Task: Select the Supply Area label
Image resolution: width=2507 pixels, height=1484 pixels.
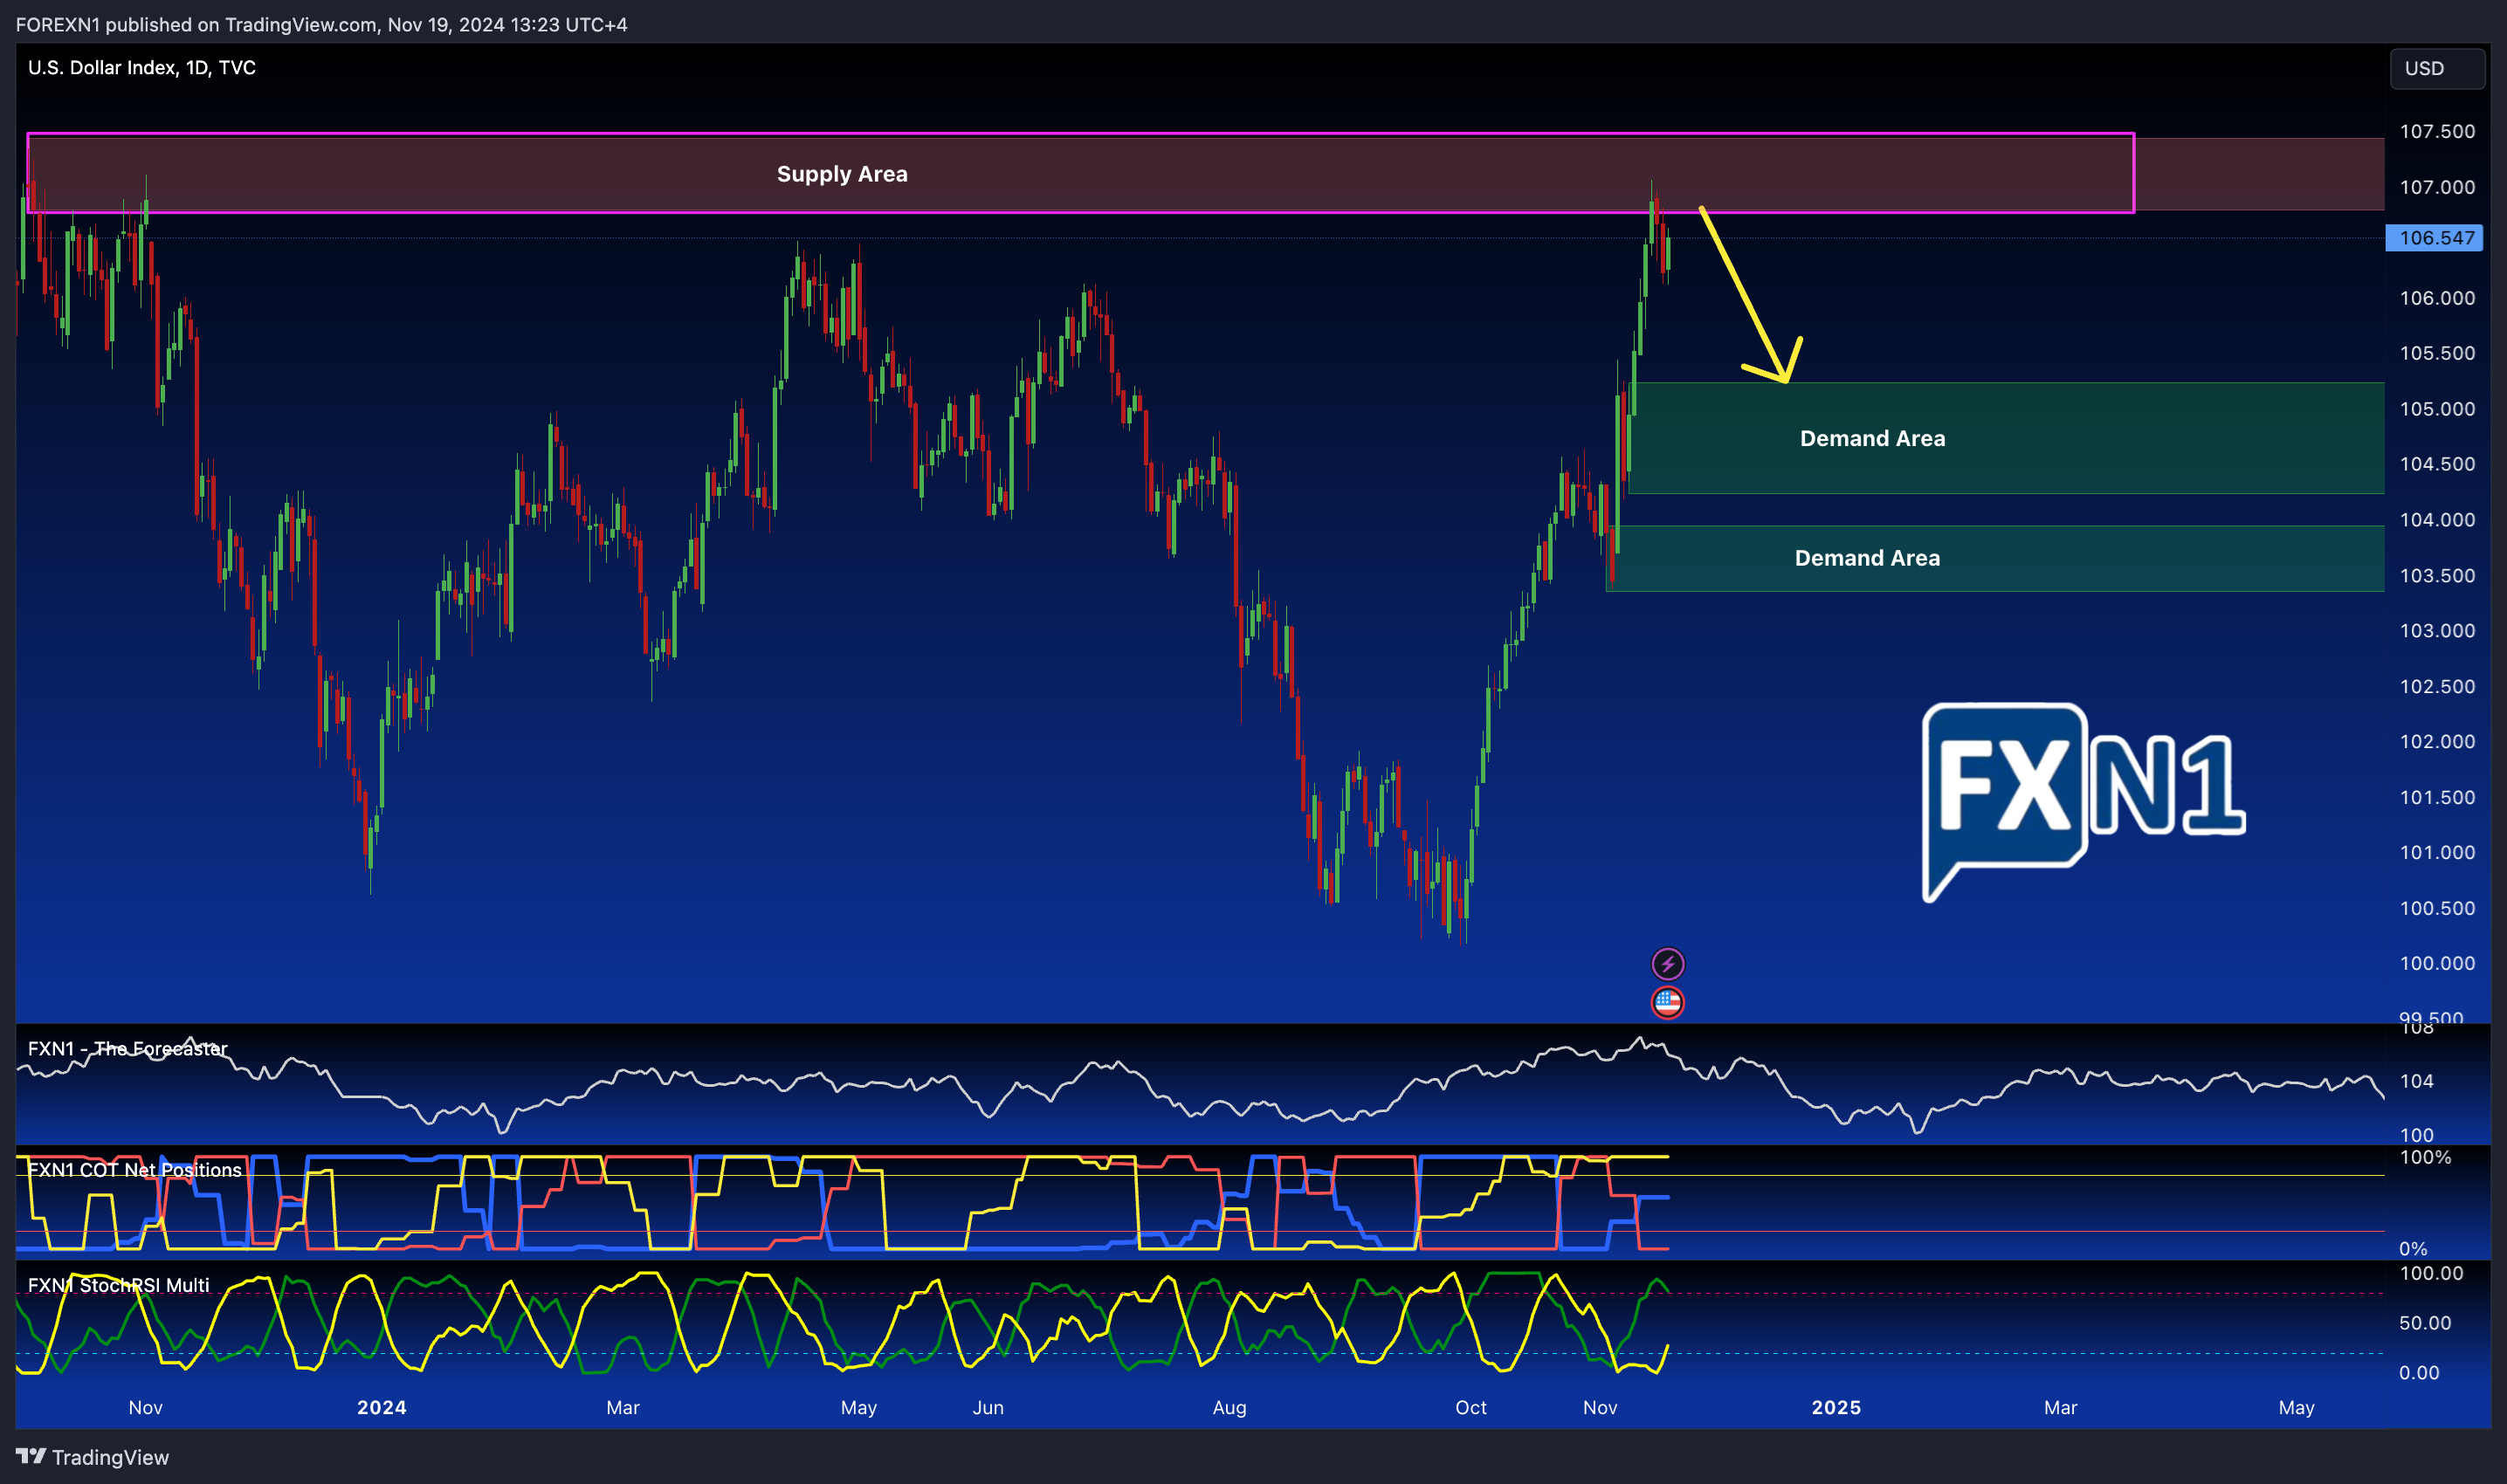Action: point(842,174)
